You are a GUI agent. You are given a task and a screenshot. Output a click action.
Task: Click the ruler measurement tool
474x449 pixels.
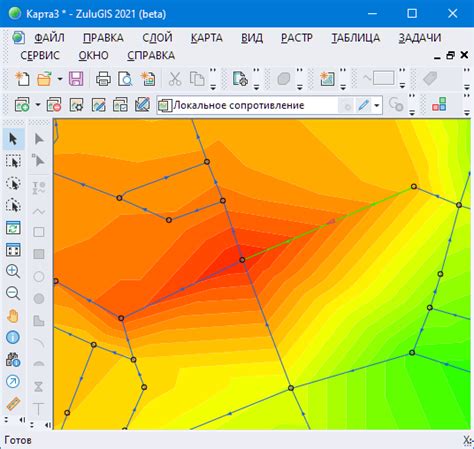pyautogui.click(x=13, y=404)
